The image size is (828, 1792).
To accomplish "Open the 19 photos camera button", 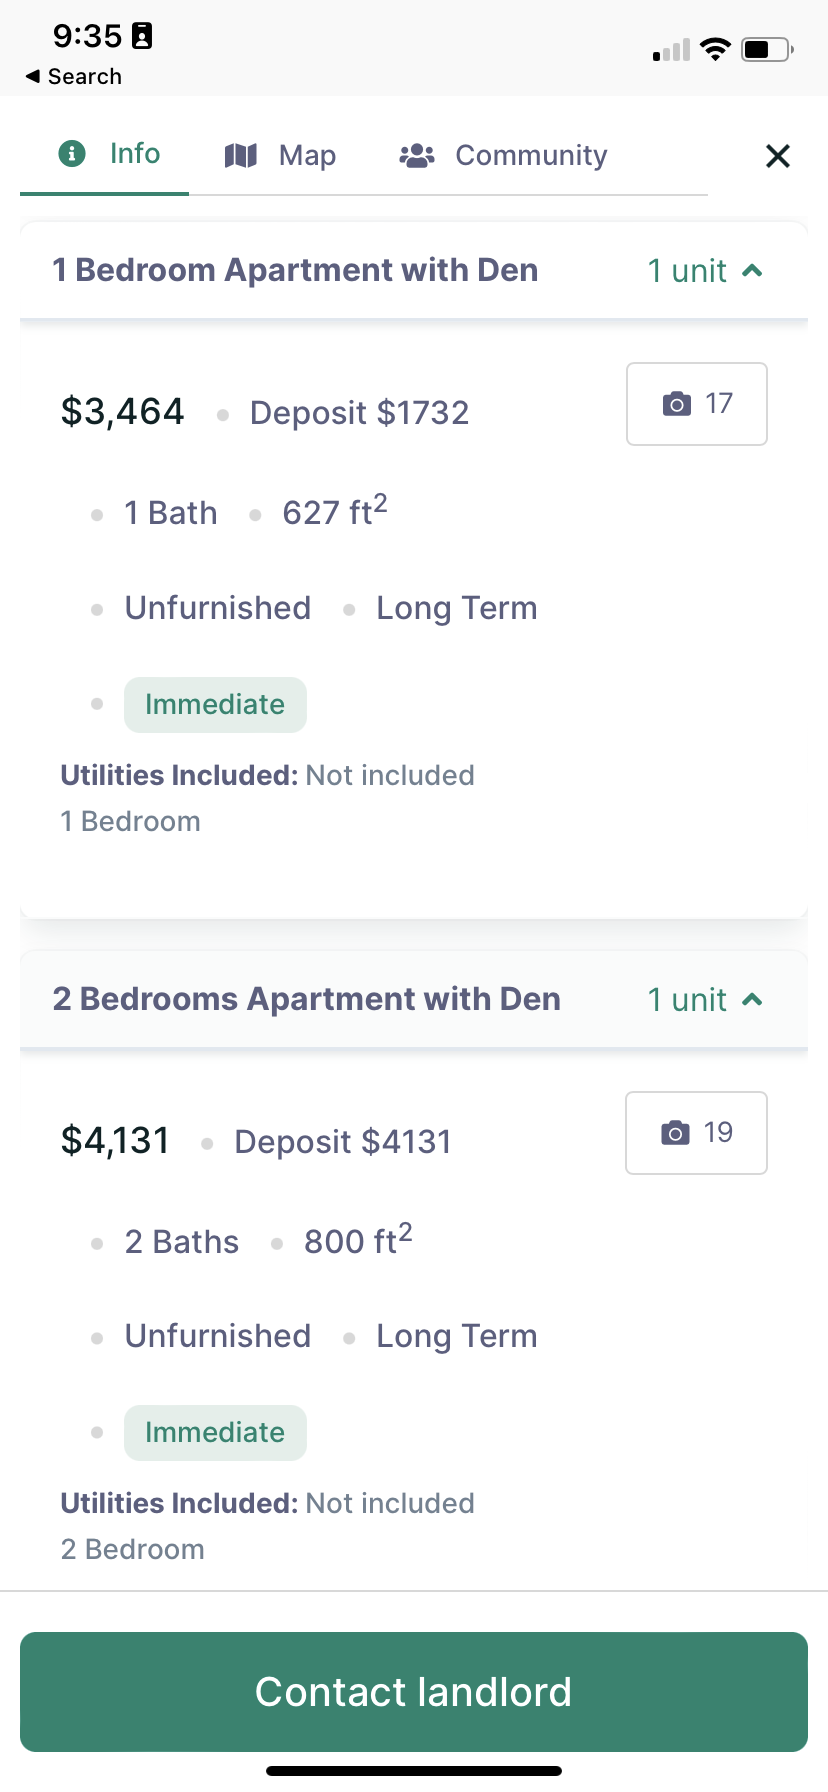I will 697,1133.
